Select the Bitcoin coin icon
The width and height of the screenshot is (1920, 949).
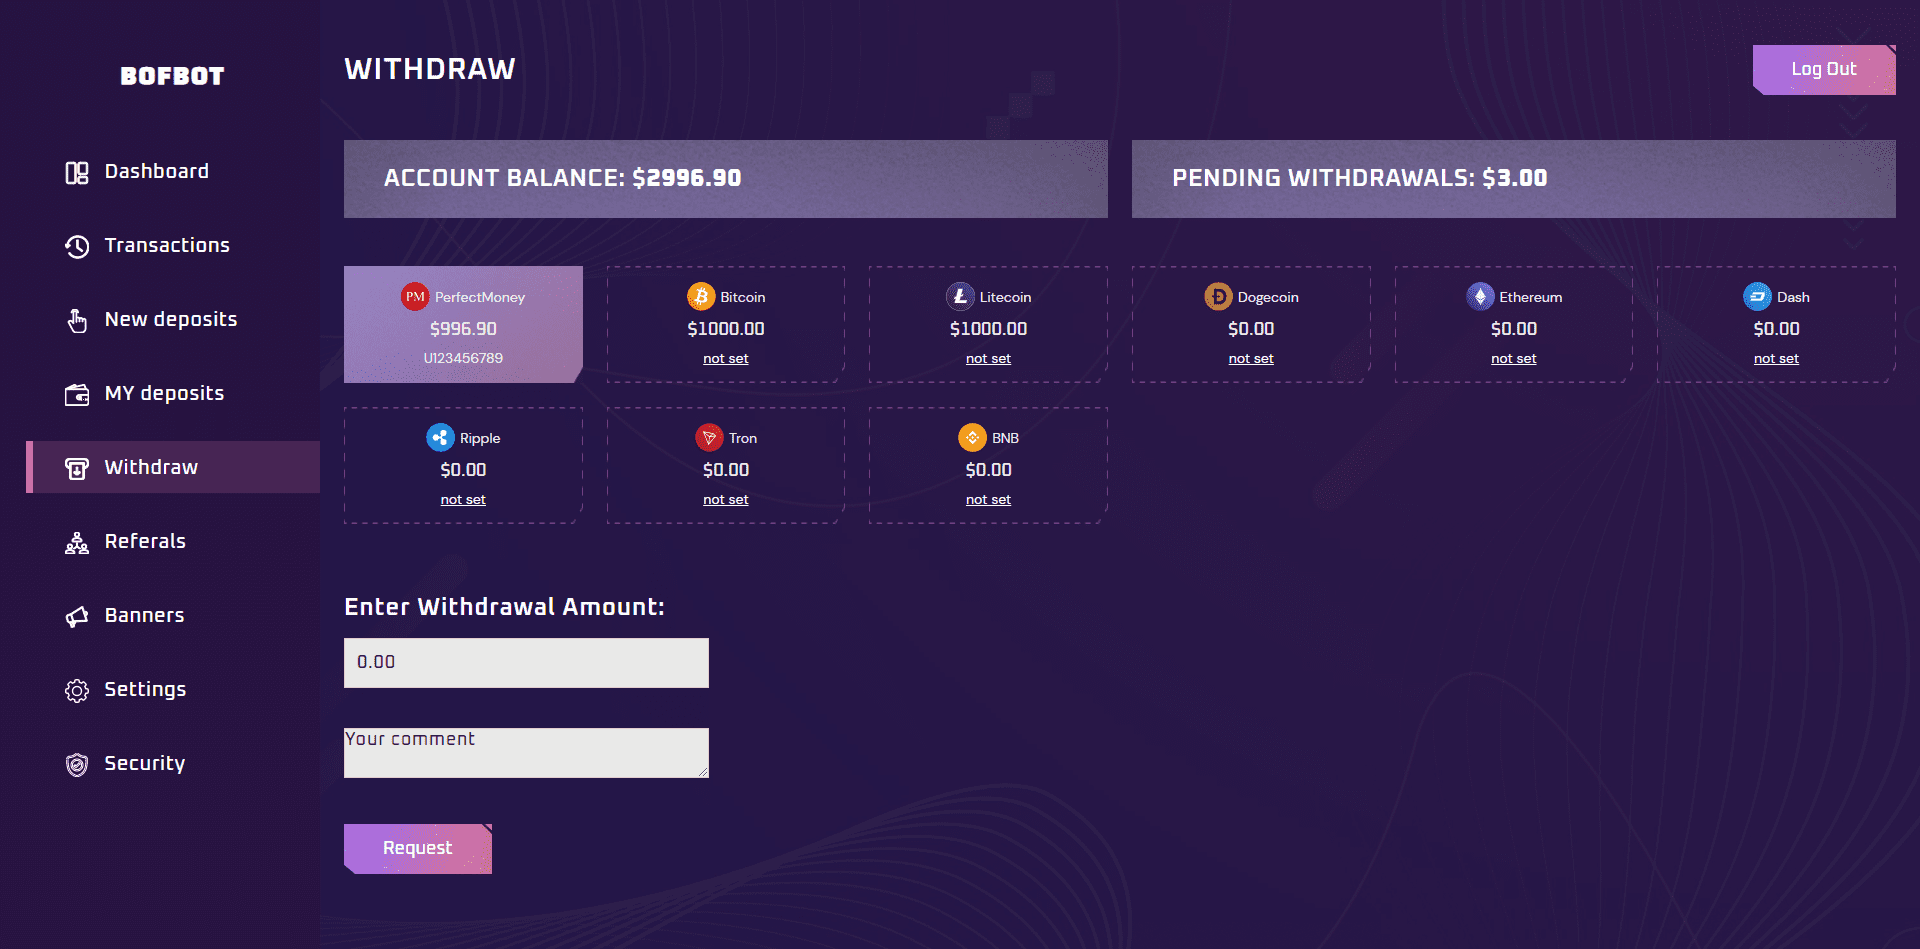(x=701, y=297)
